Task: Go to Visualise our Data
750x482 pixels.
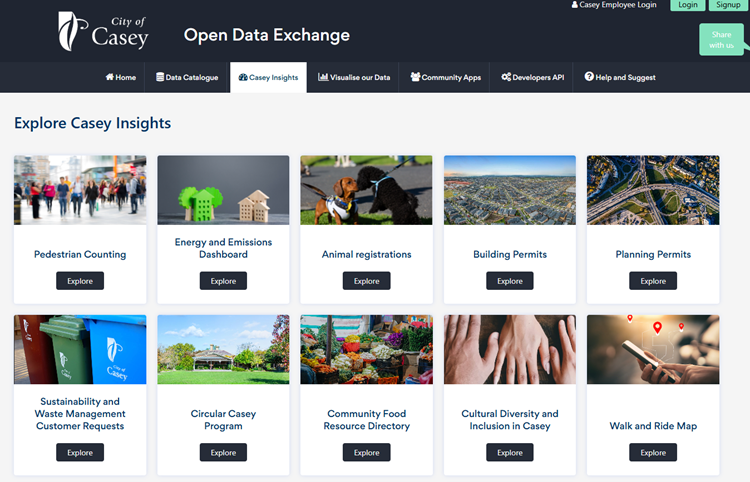Action: (354, 77)
